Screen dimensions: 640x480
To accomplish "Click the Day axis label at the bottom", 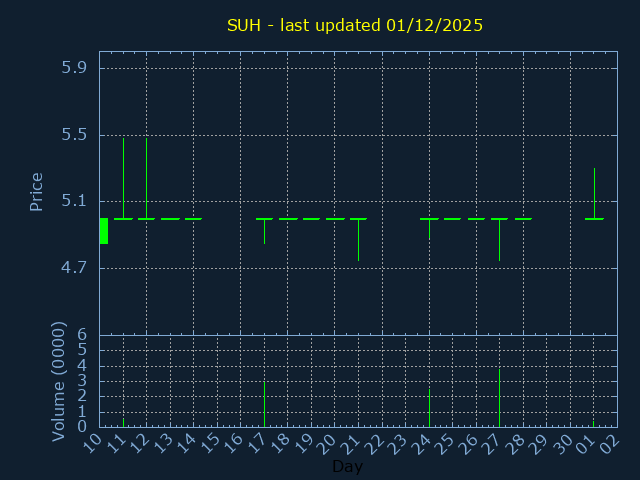I will pyautogui.click(x=347, y=467).
